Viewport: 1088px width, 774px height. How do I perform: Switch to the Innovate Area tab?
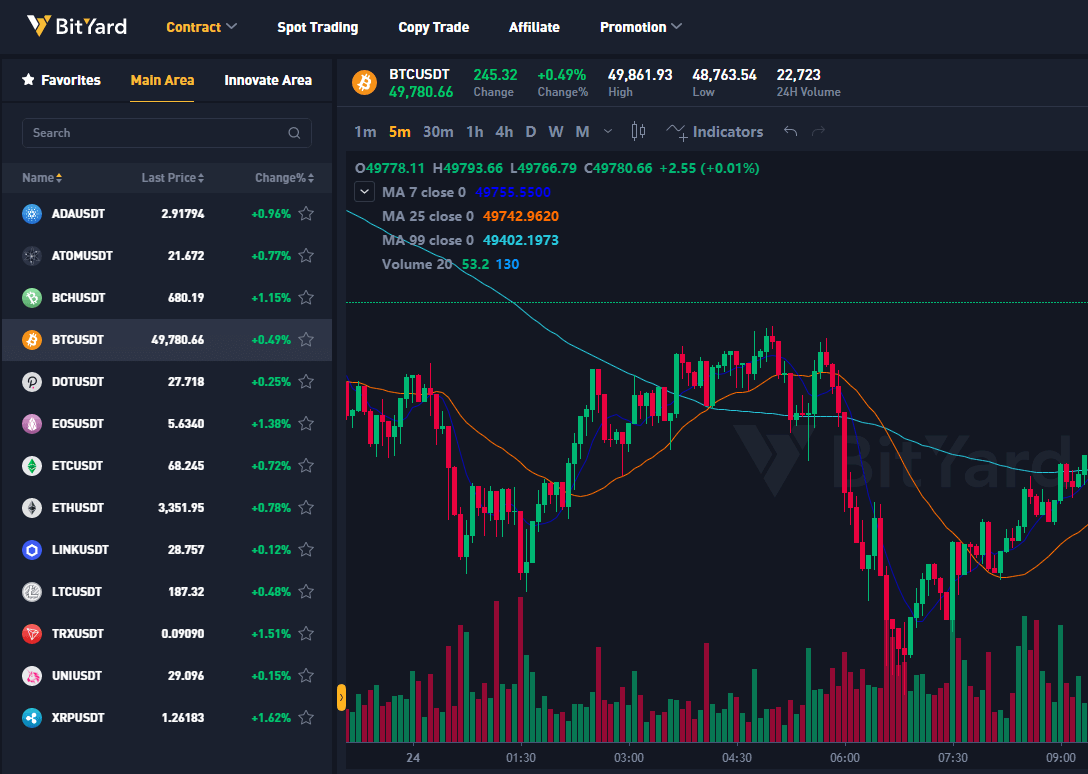[x=268, y=80]
